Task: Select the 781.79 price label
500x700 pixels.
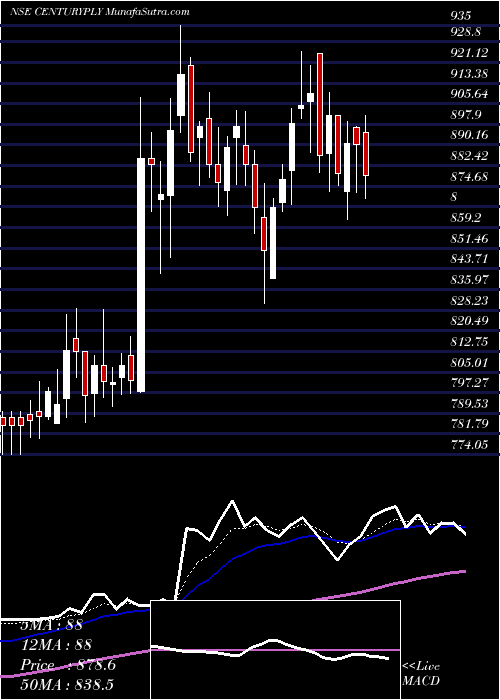Action: [x=469, y=424]
